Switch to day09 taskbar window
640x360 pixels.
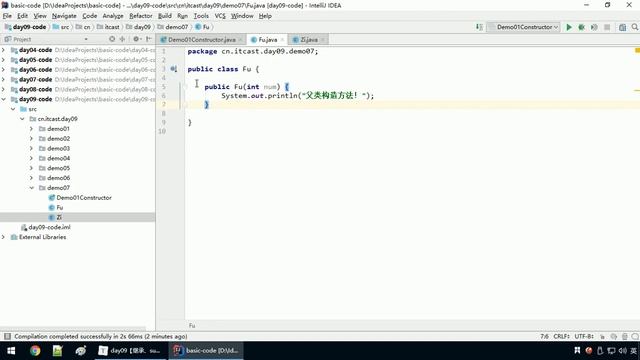(x=131, y=351)
